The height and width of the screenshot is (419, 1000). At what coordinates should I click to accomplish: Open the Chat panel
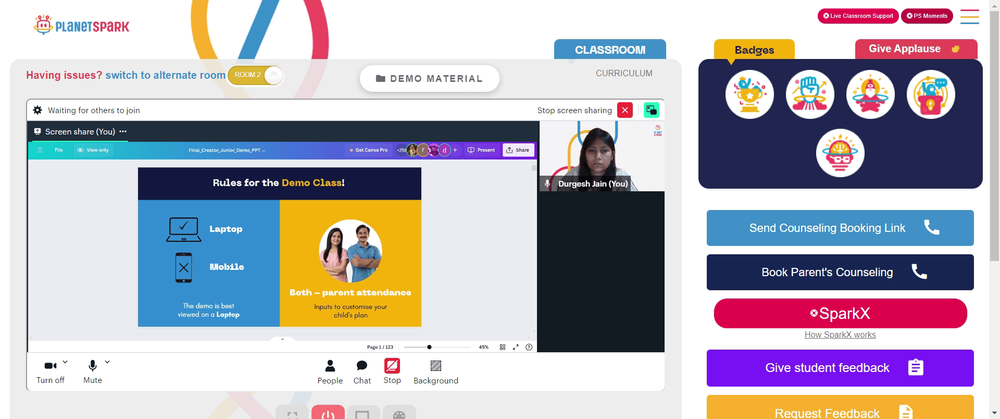tap(362, 372)
